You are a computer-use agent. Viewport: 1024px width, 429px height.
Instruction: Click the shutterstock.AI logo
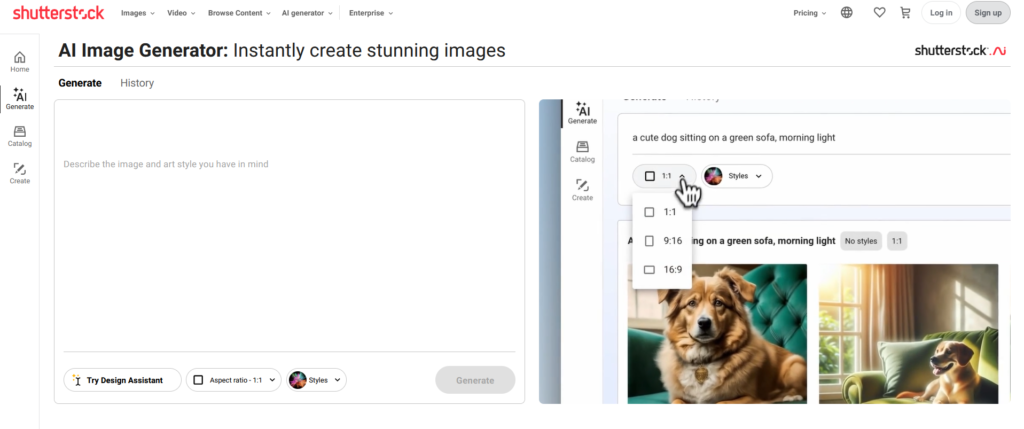(x=960, y=51)
